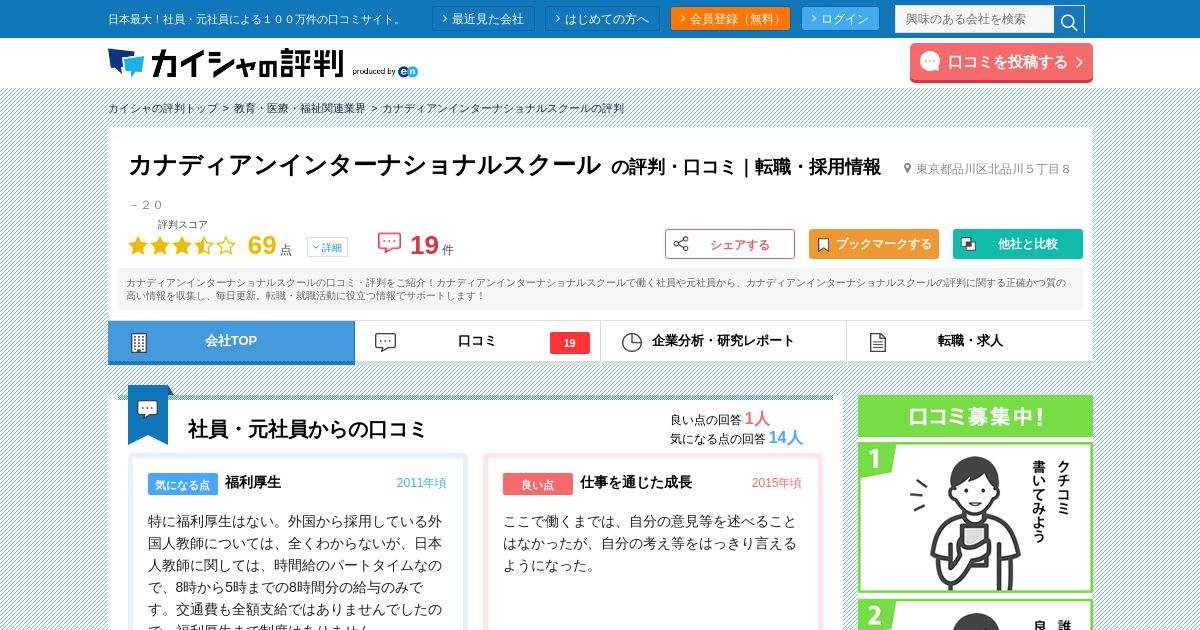Click breadcrumb カイシャの評判トップ
Image resolution: width=1200 pixels, height=630 pixels.
click(163, 108)
